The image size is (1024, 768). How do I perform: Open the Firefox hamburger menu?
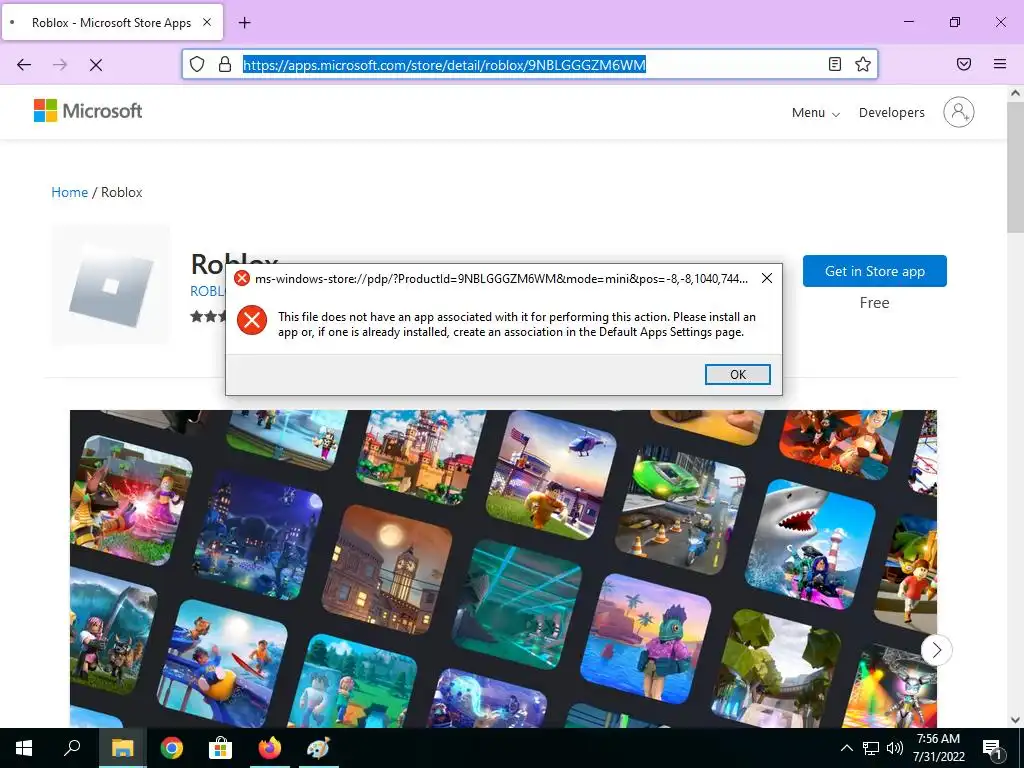pyautogui.click(x=1000, y=64)
